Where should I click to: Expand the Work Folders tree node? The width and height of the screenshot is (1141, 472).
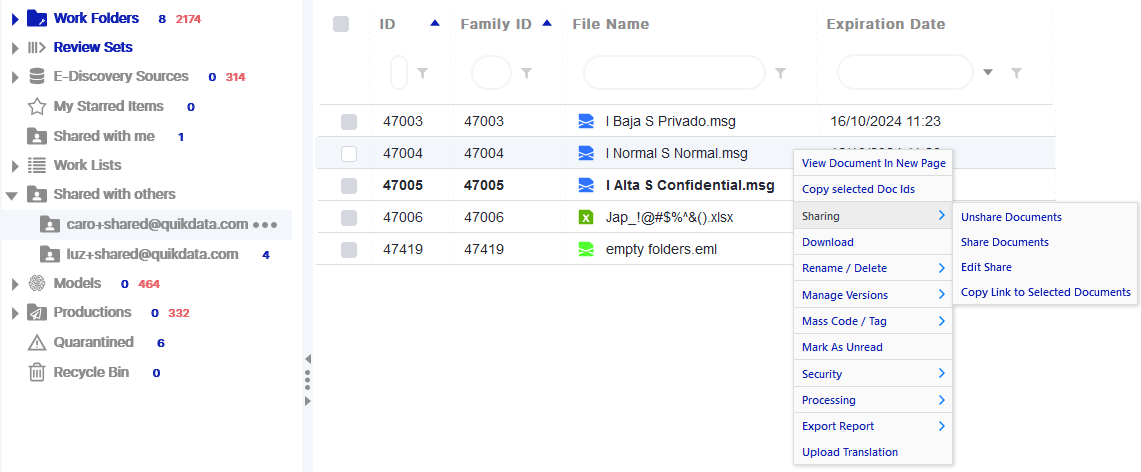15,19
